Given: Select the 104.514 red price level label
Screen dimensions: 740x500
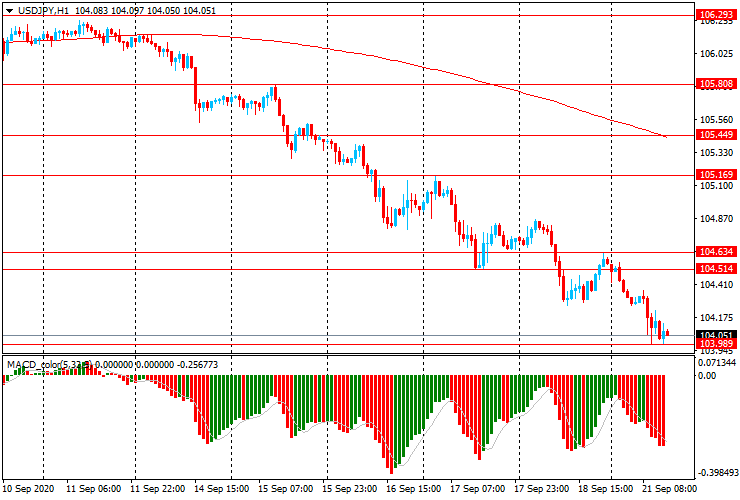Looking at the screenshot, I should [716, 269].
